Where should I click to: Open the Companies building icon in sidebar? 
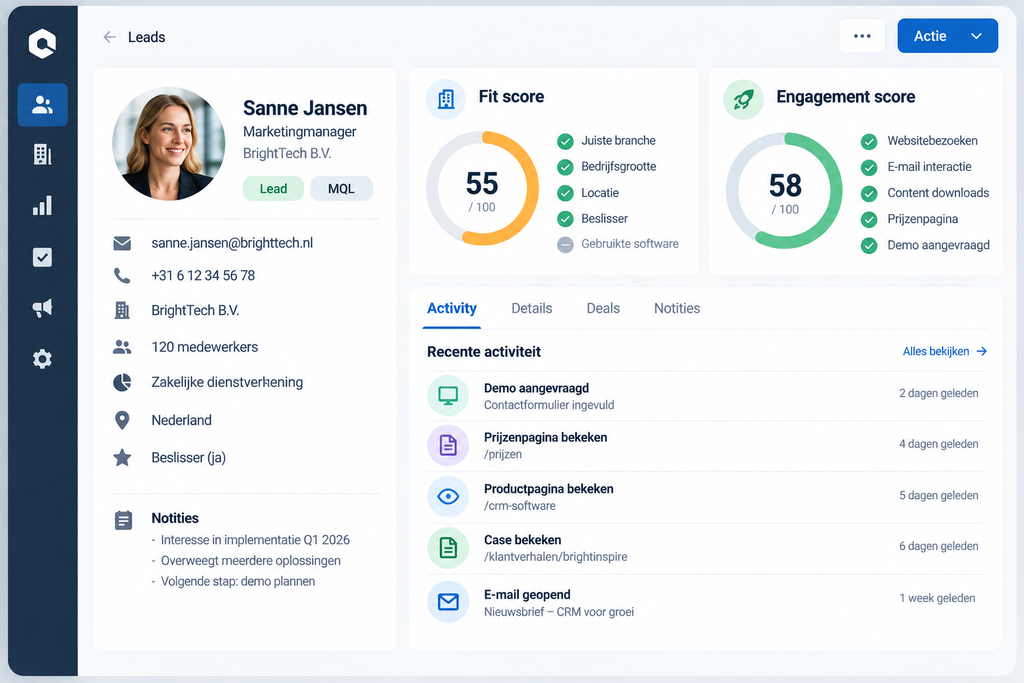point(42,155)
